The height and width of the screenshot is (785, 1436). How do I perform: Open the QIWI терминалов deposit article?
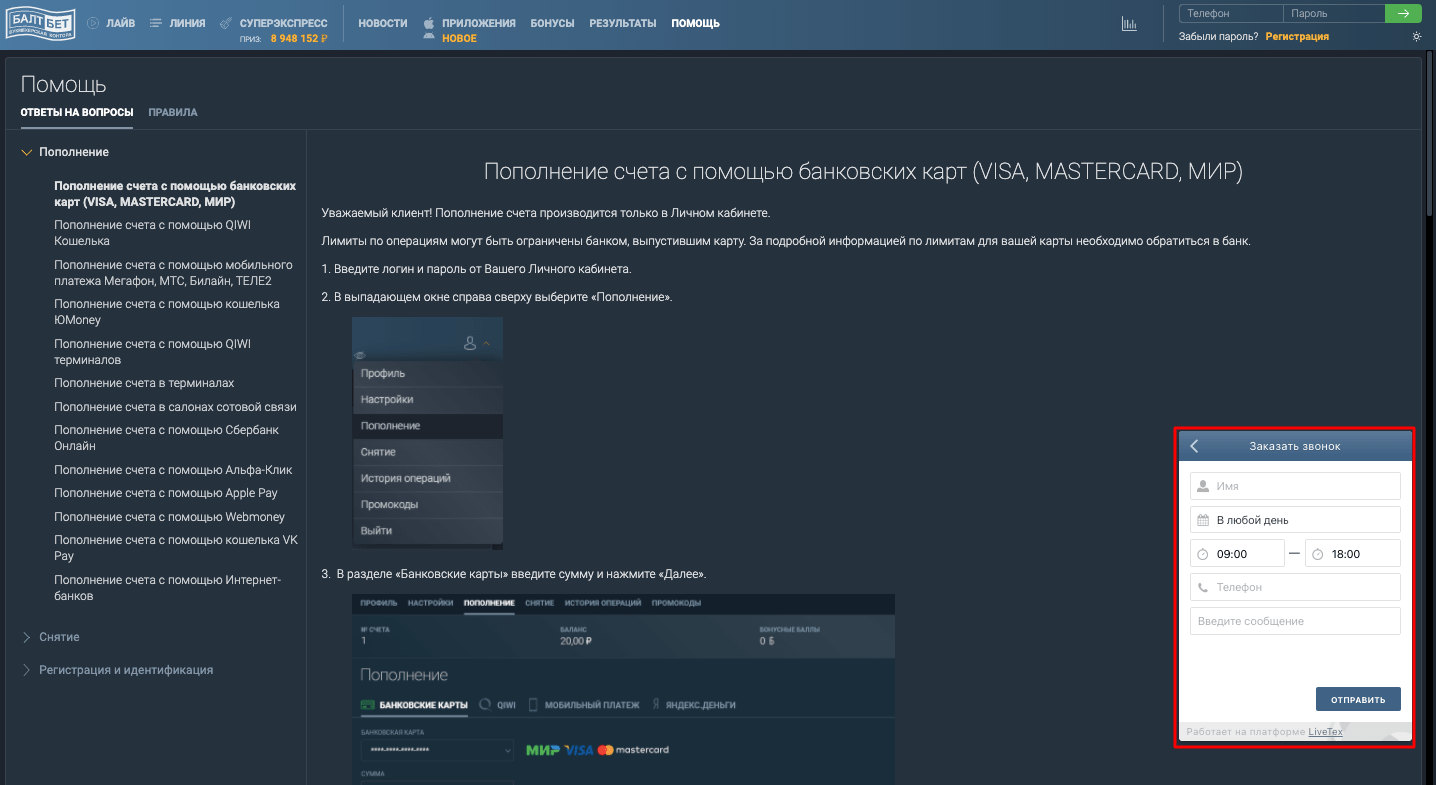[153, 352]
